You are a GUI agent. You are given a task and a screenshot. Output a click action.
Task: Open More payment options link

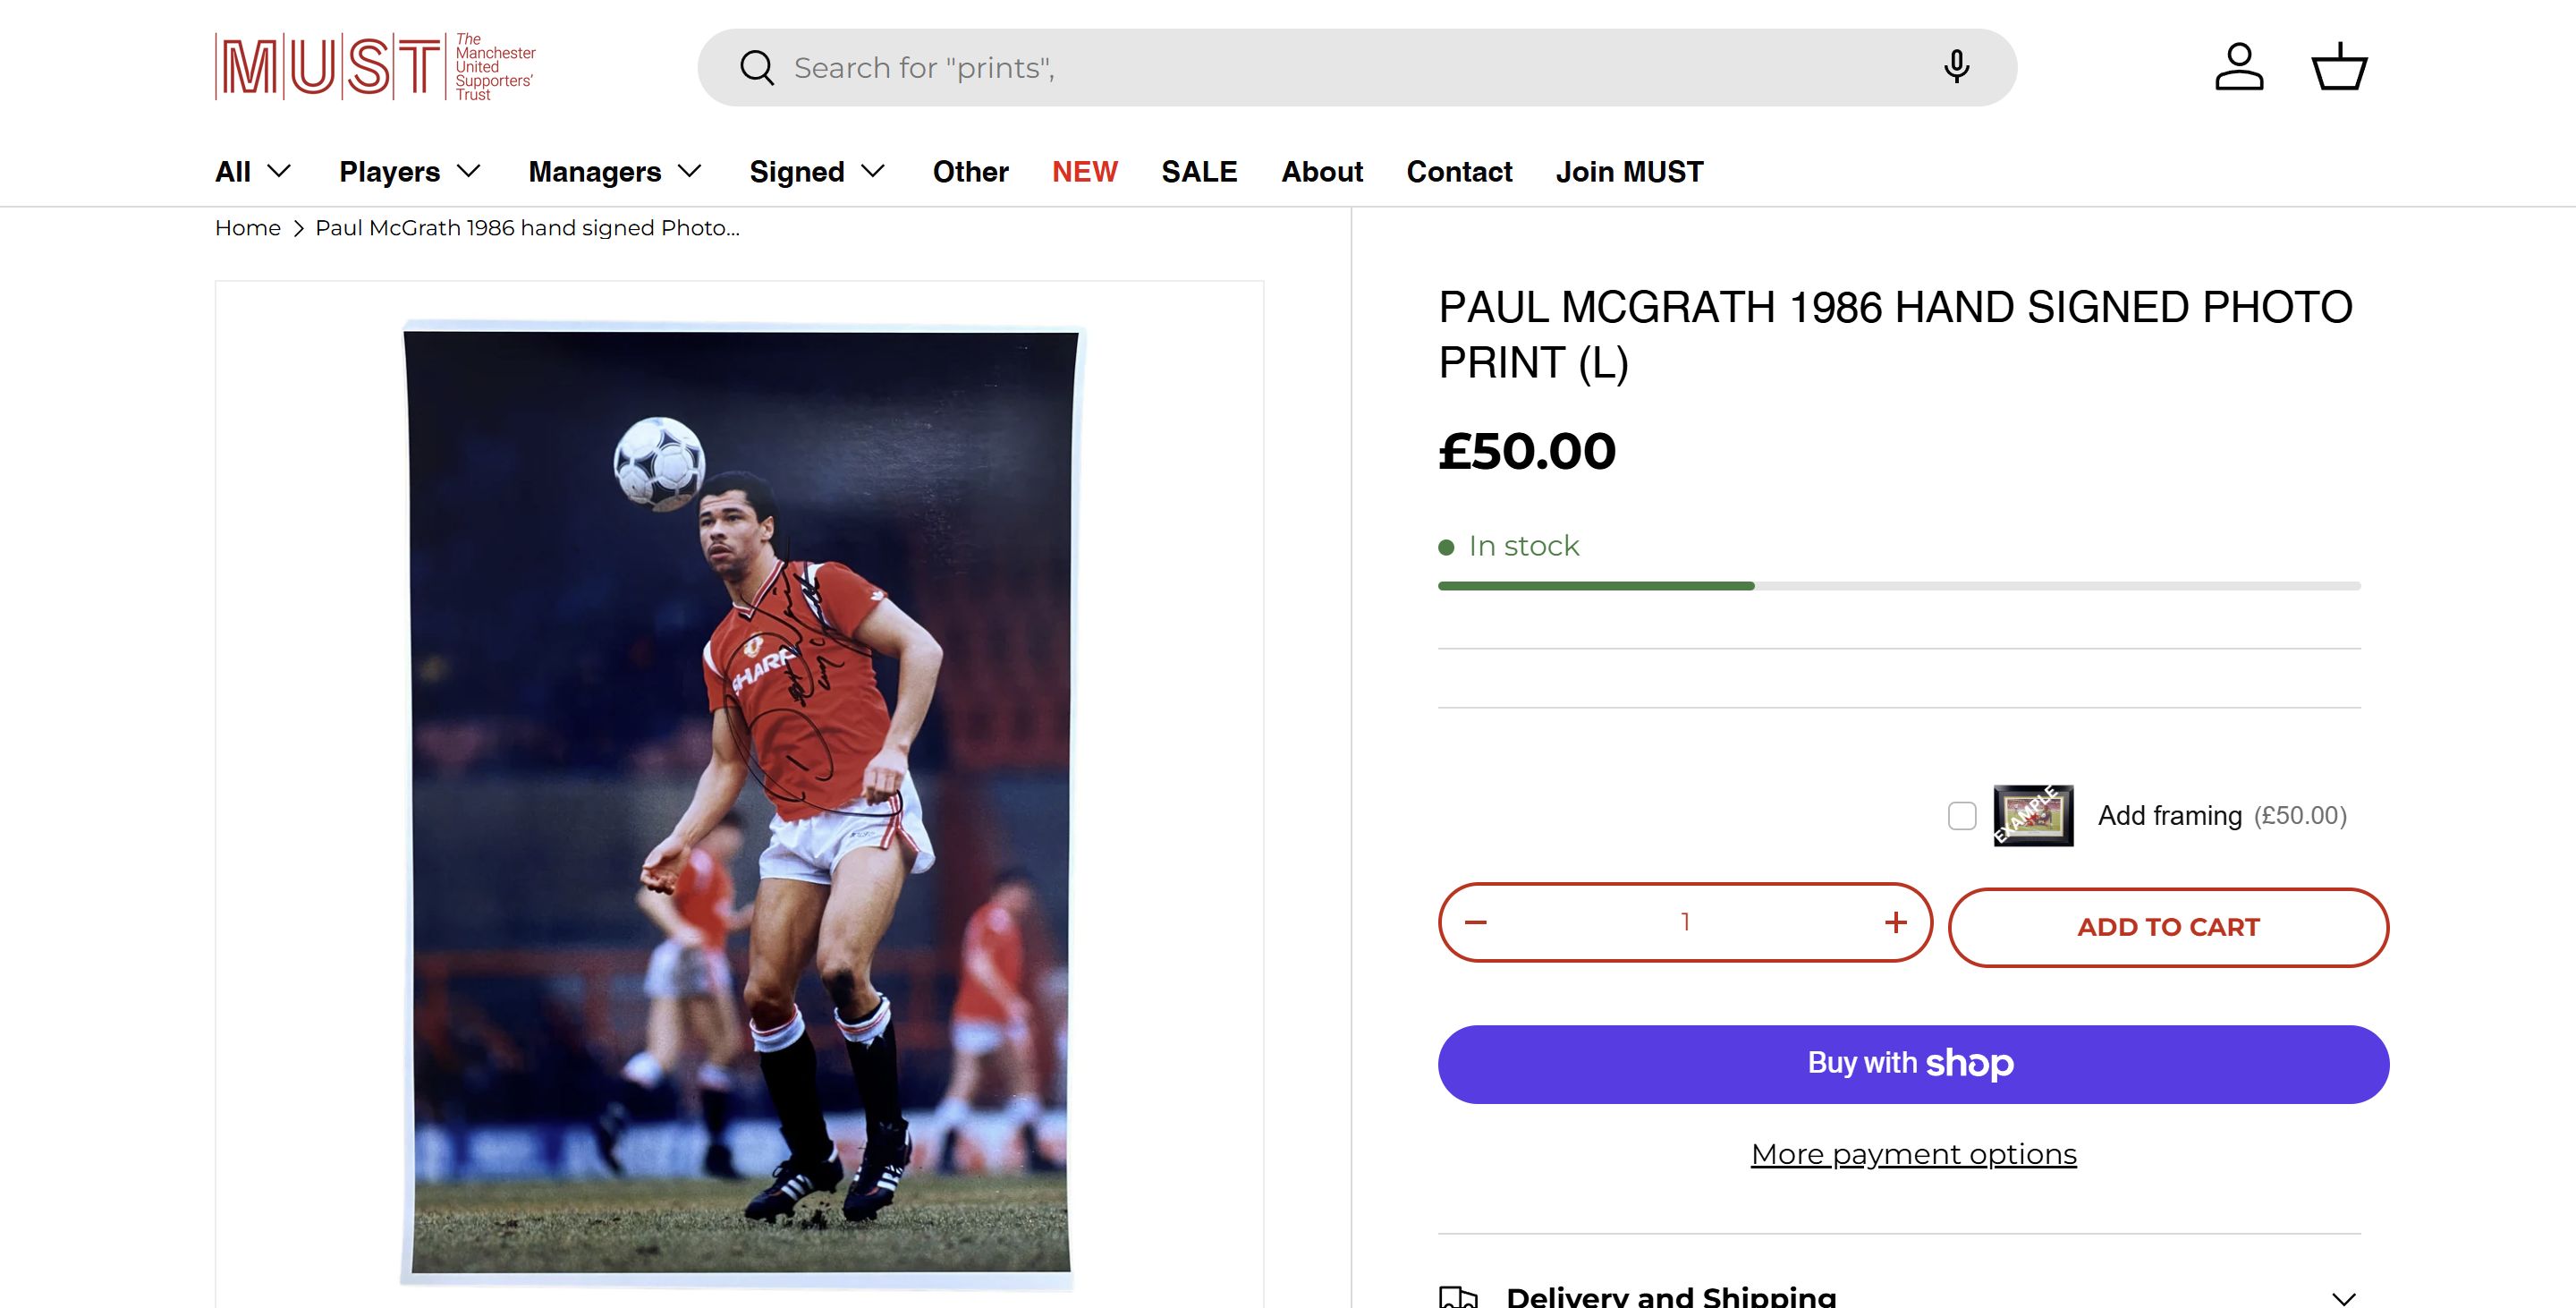point(1913,1154)
